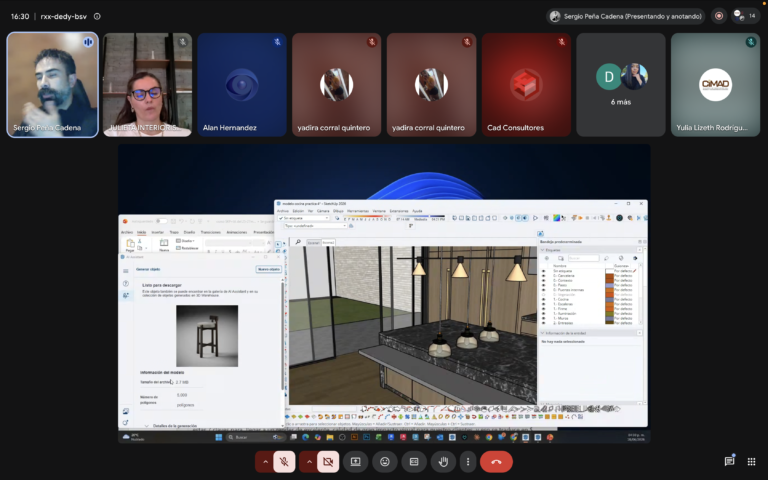Click the play animation triangle in SketchUp toolbar
The height and width of the screenshot is (480, 768).
(535, 218)
